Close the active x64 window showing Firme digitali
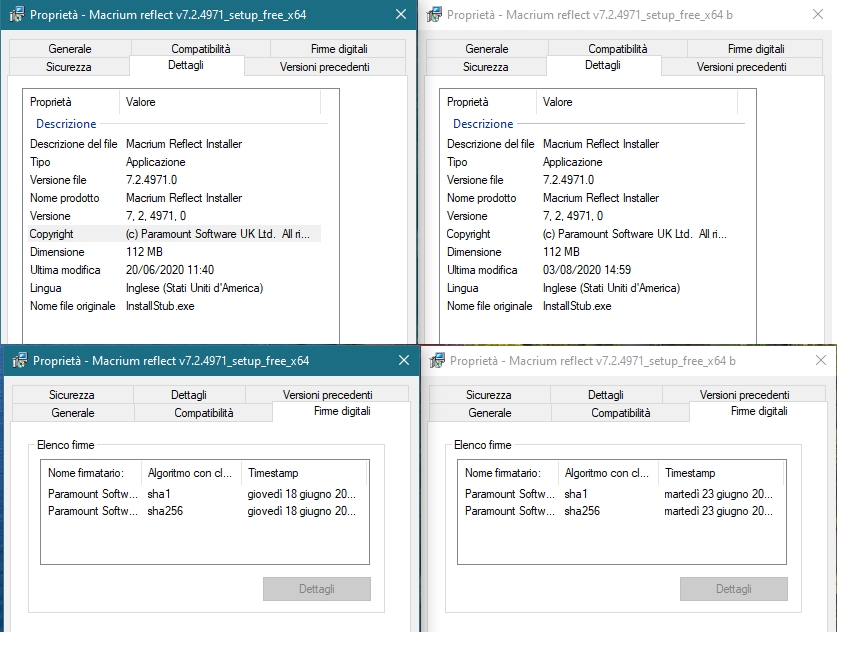The height and width of the screenshot is (651, 864). pos(404,361)
